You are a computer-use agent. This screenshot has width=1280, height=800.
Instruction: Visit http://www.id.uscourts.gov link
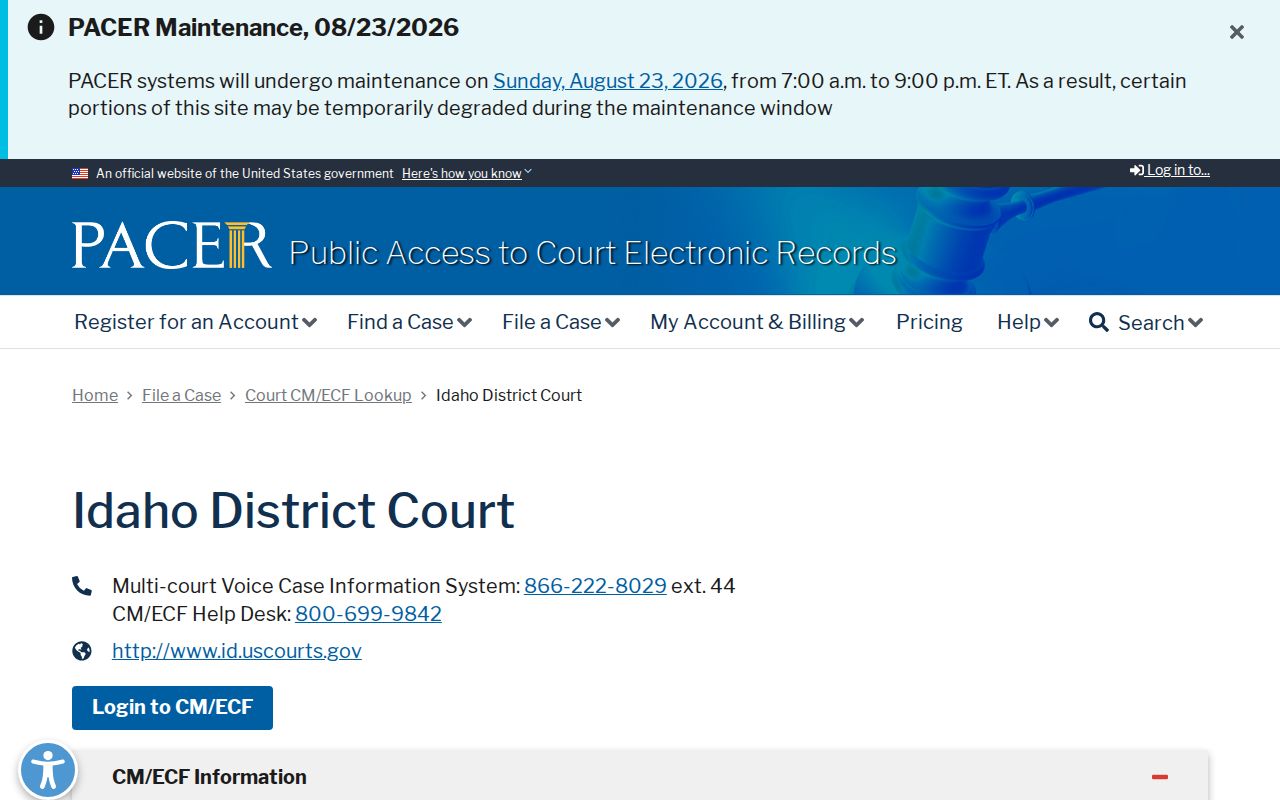pos(237,651)
